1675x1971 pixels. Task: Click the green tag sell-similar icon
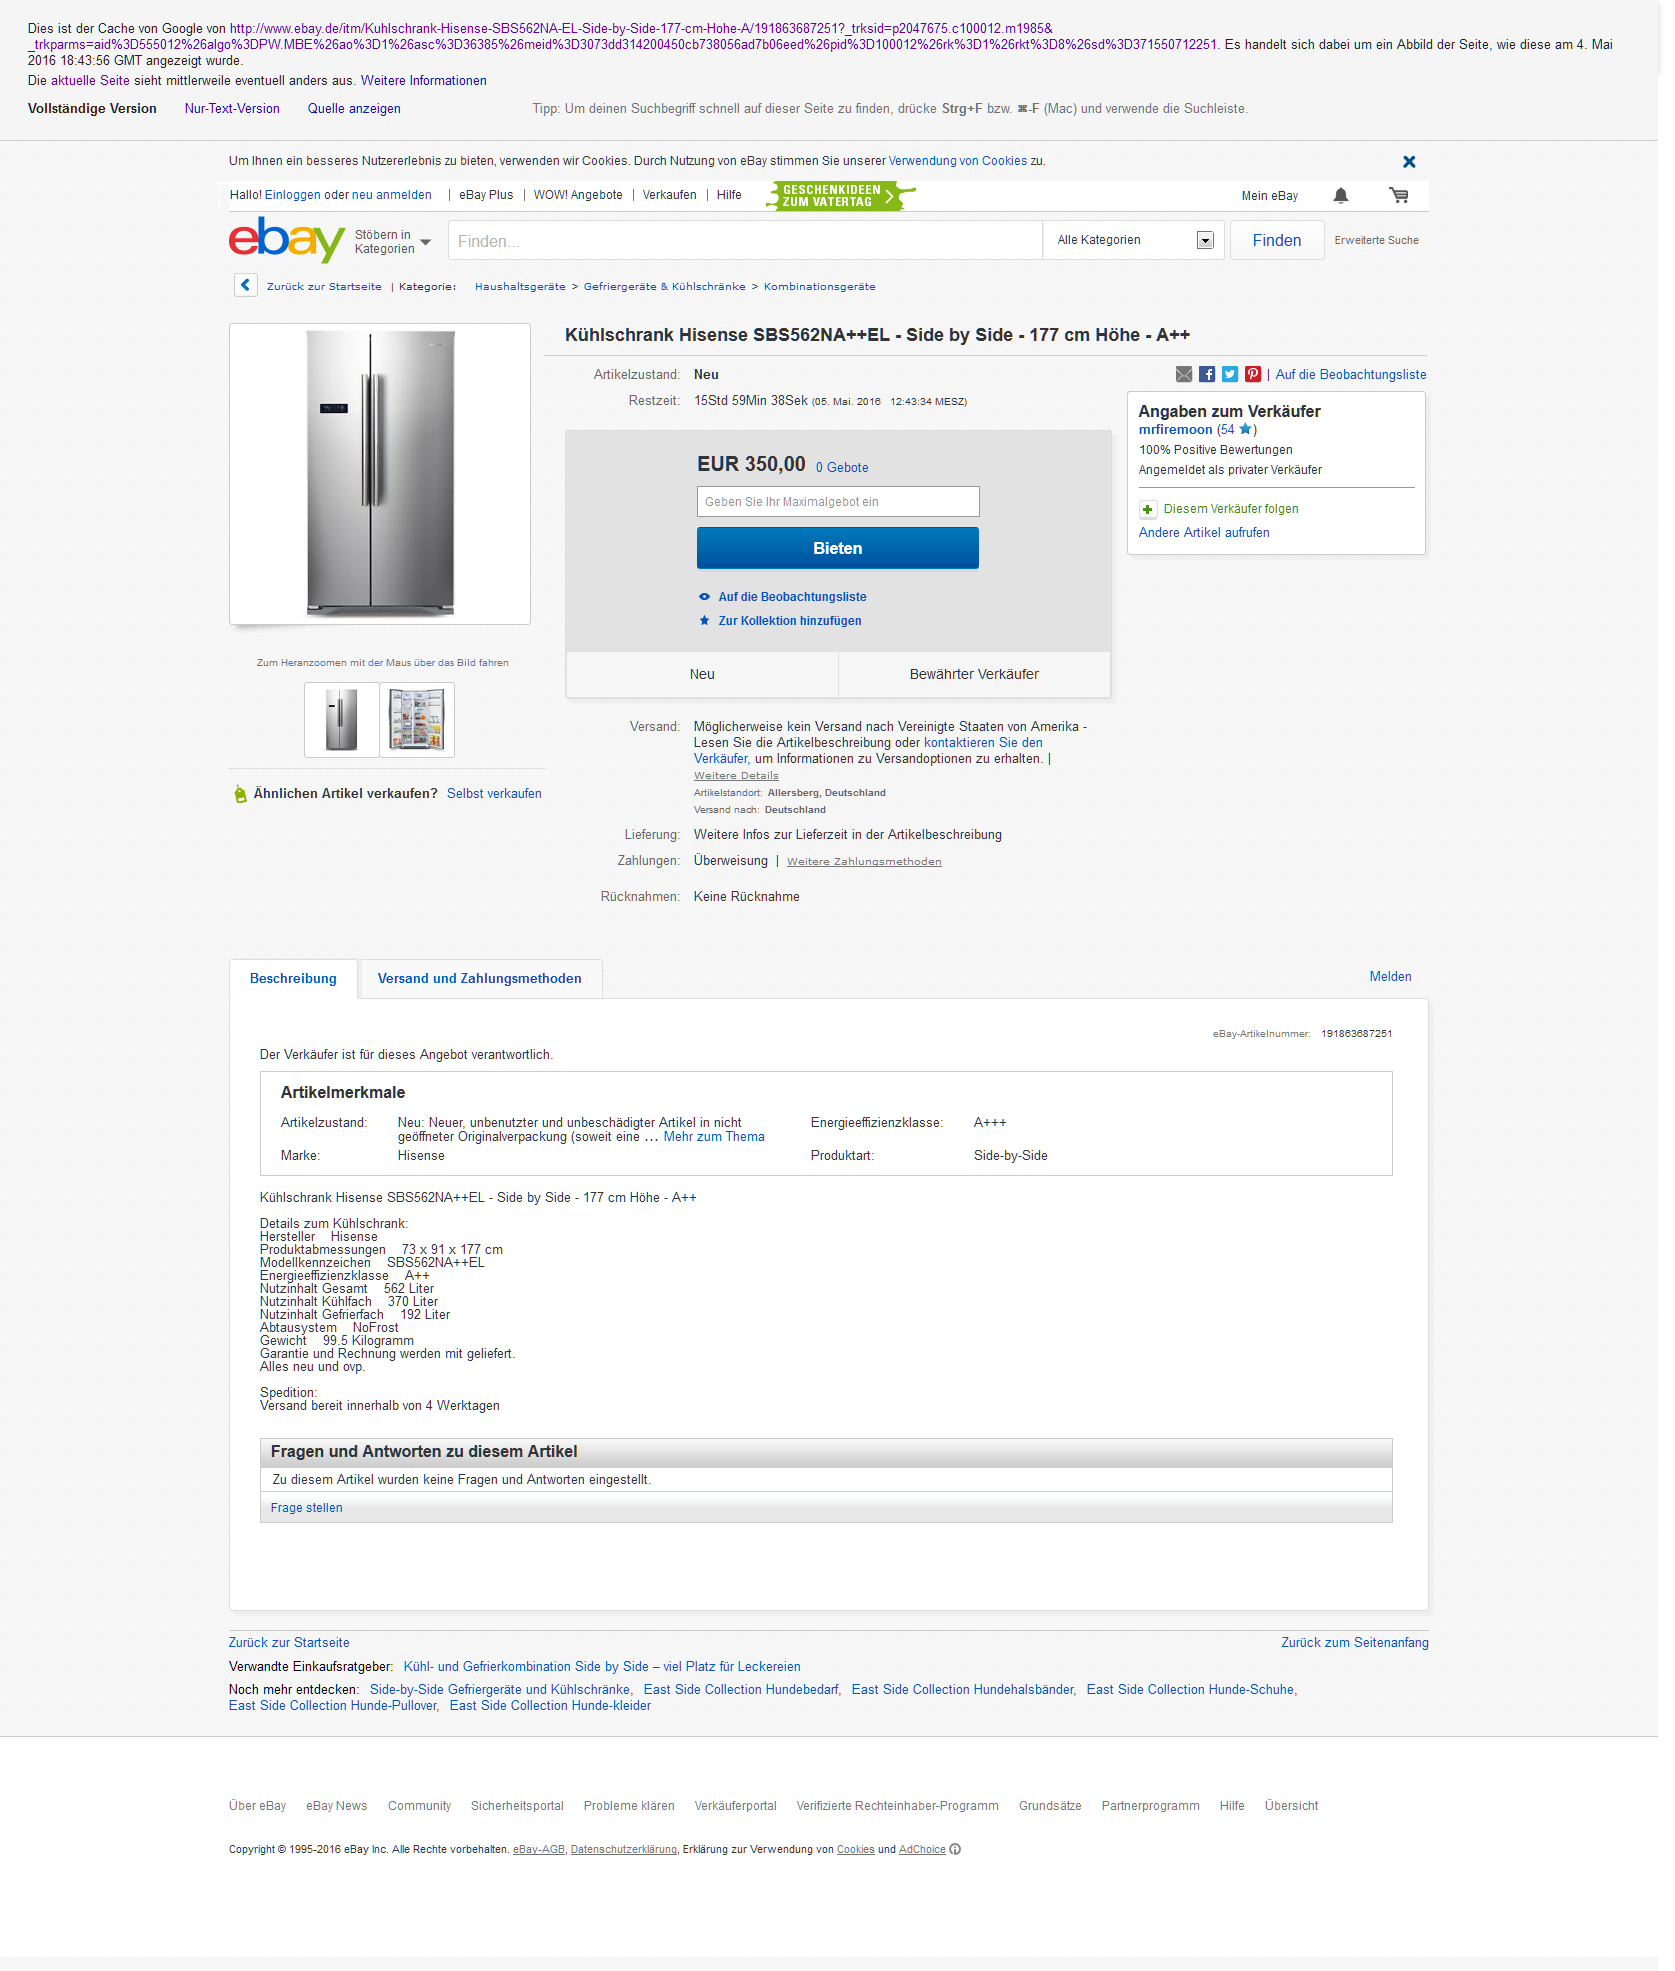point(240,794)
